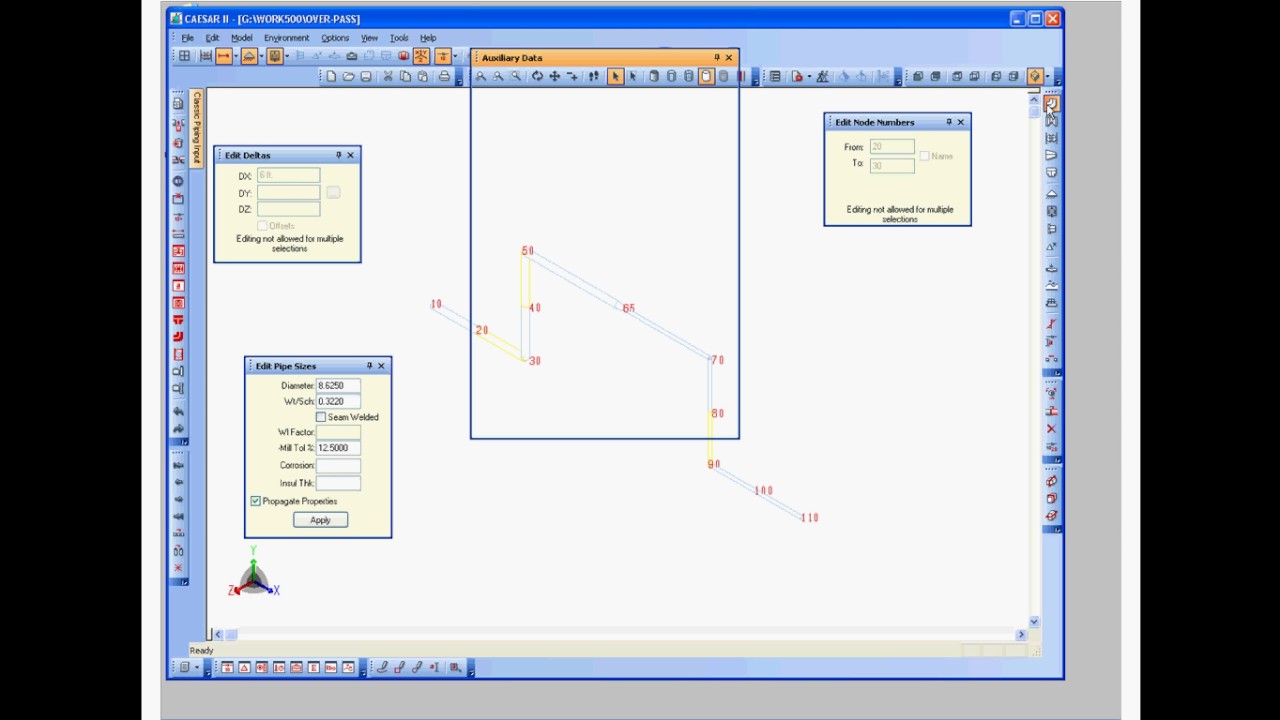The width and height of the screenshot is (1280, 720).
Task: Select the highlighted arrow Select tool
Action: (614, 77)
